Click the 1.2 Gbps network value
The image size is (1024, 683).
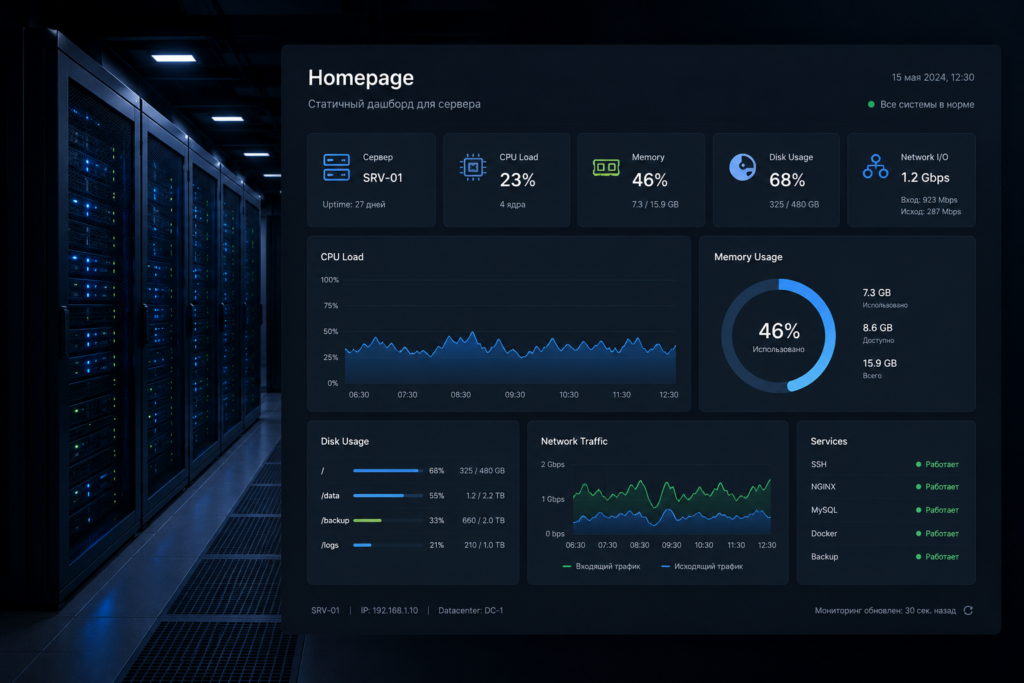coord(925,178)
